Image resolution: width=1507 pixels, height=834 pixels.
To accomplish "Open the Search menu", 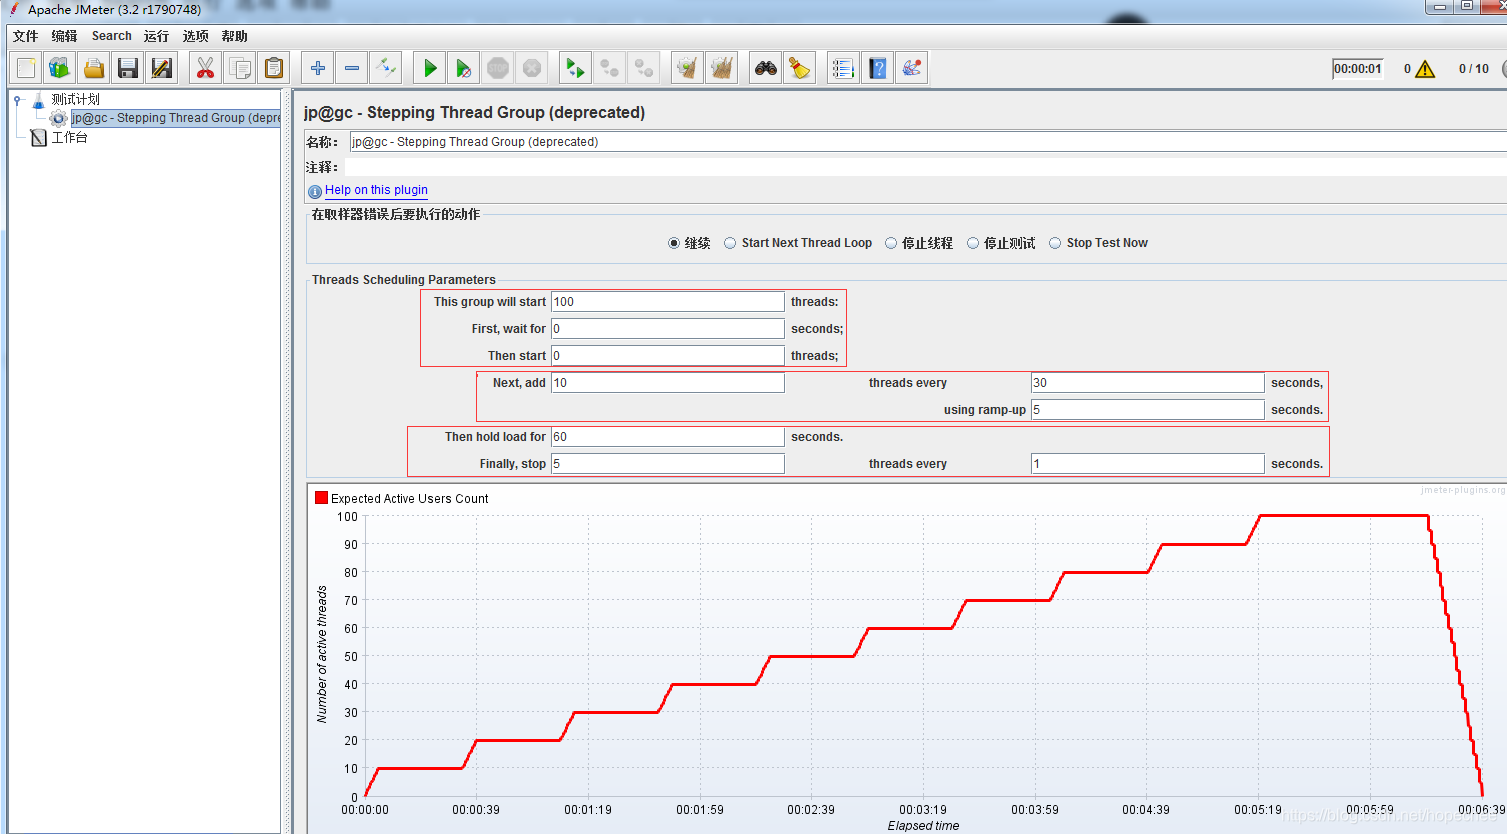I will tap(111, 36).
